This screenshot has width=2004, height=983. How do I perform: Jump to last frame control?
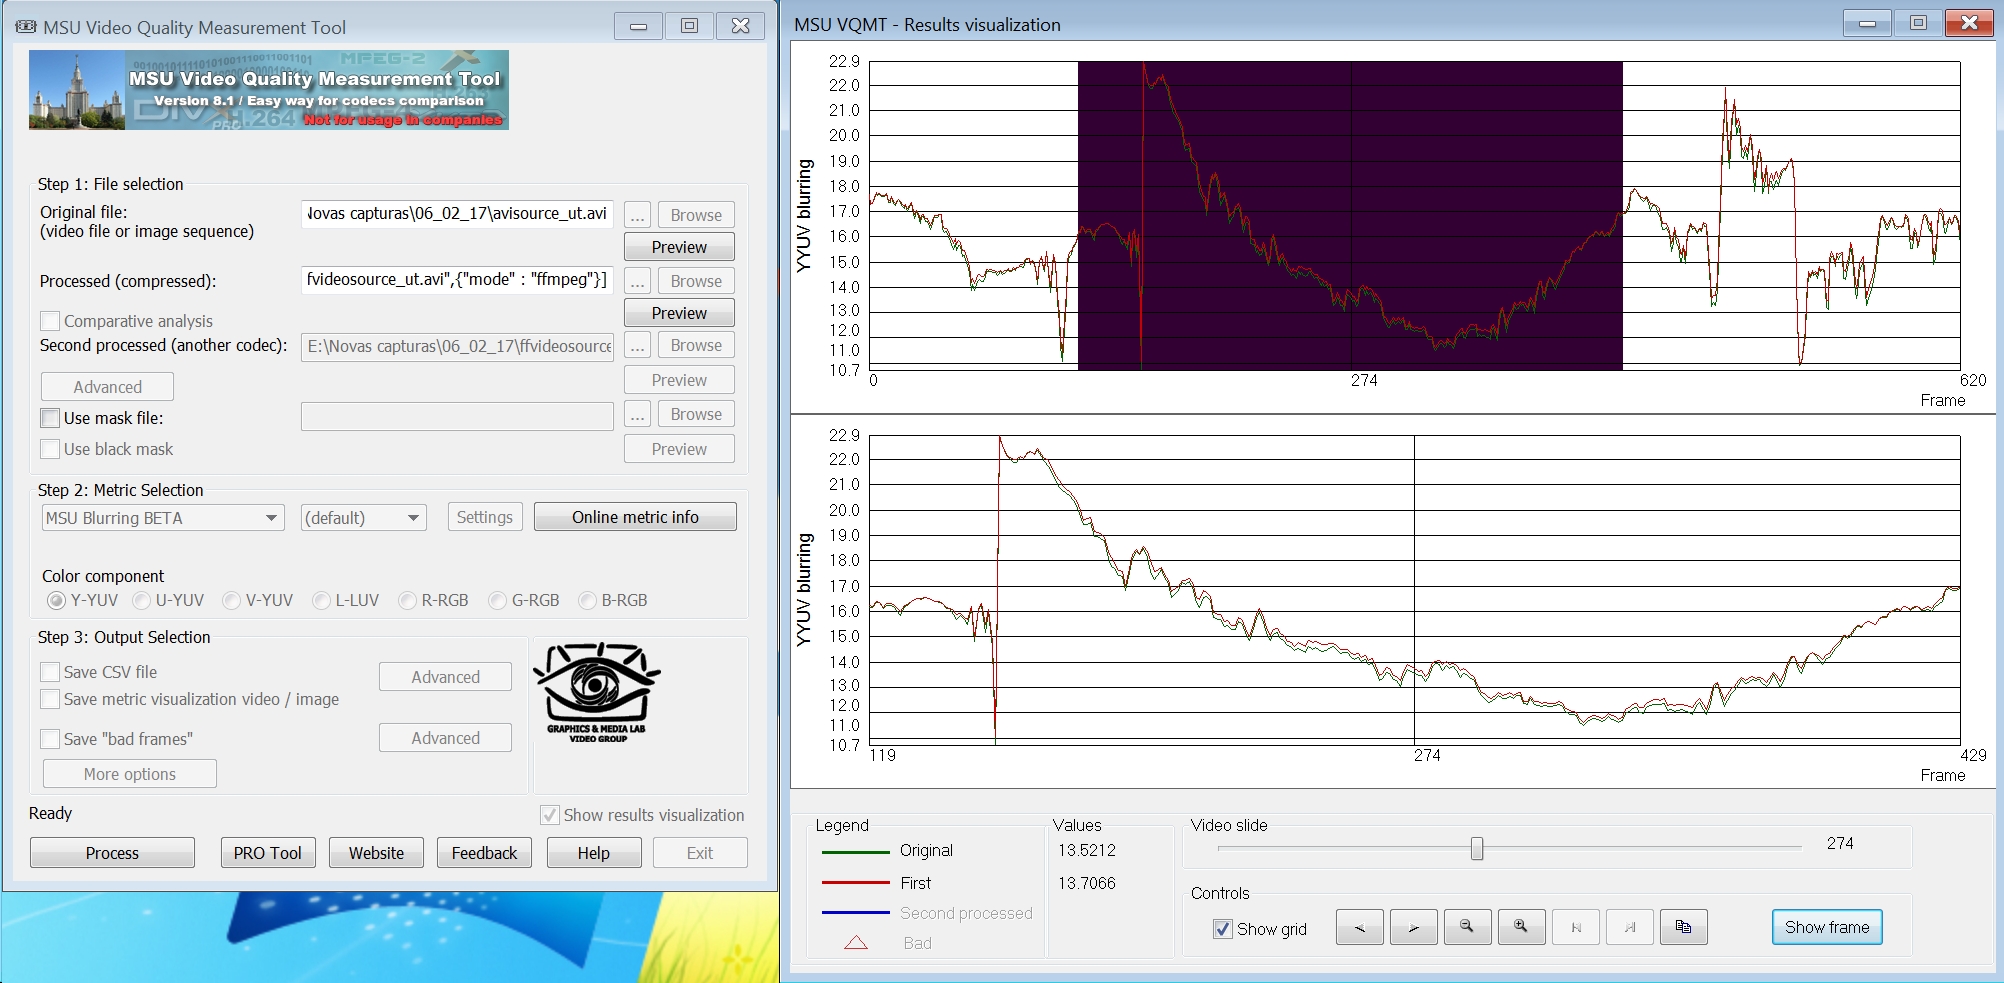click(x=1630, y=927)
